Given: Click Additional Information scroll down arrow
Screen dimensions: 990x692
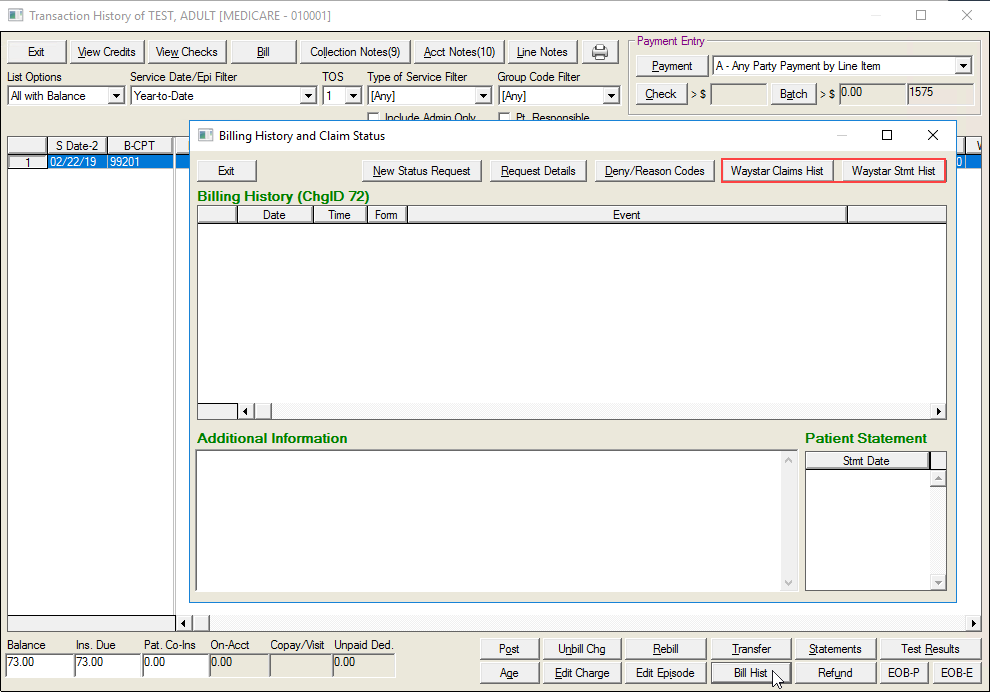Looking at the screenshot, I should click(x=789, y=583).
